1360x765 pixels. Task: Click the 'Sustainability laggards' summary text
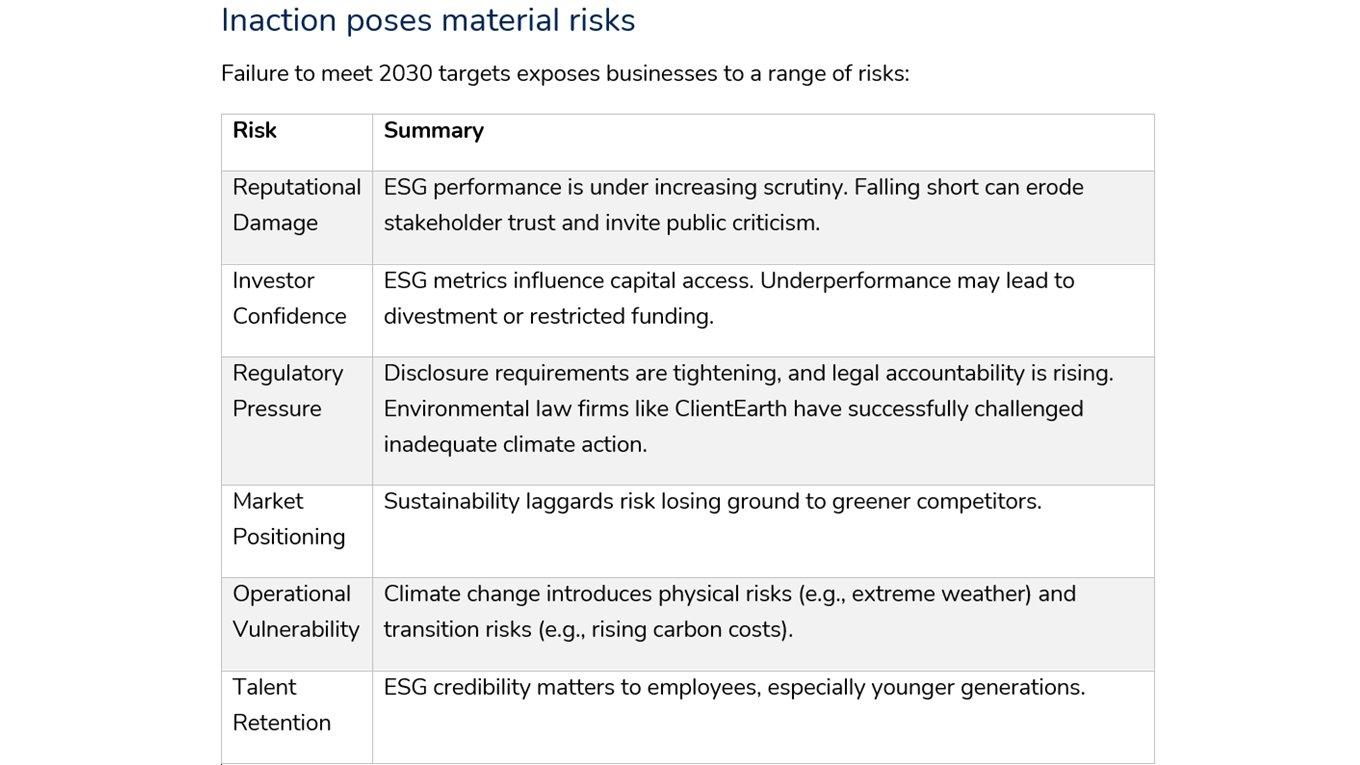[x=712, y=501]
